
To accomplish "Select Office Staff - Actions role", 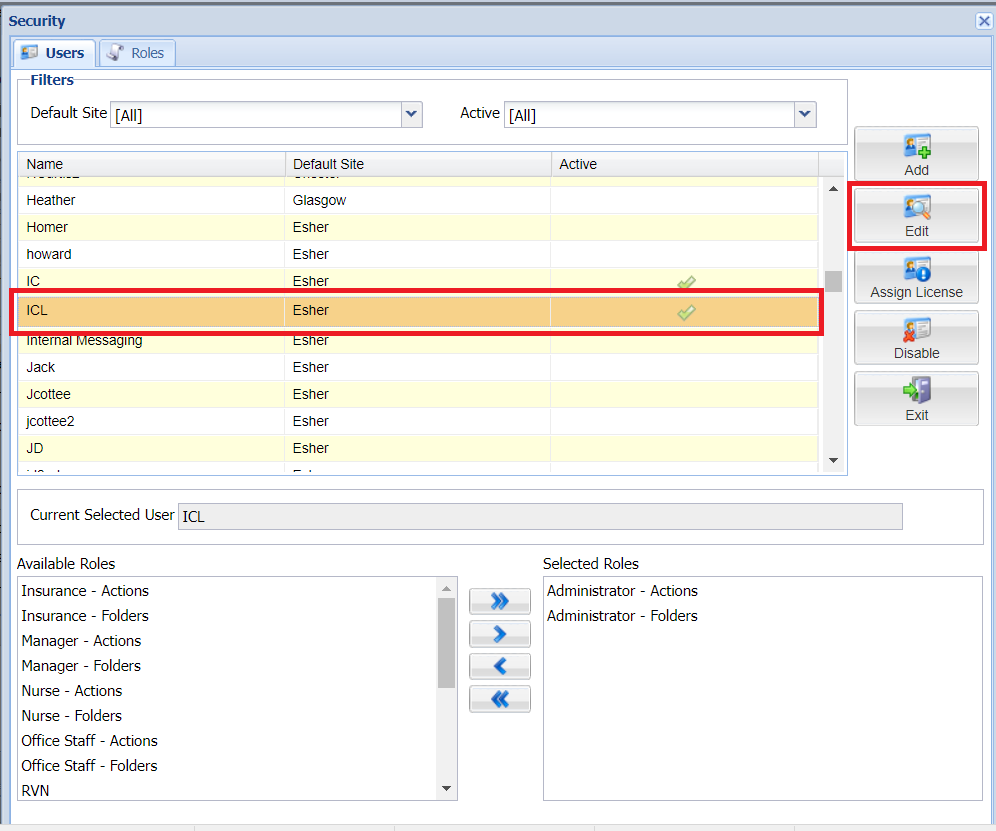I will click(x=90, y=741).
